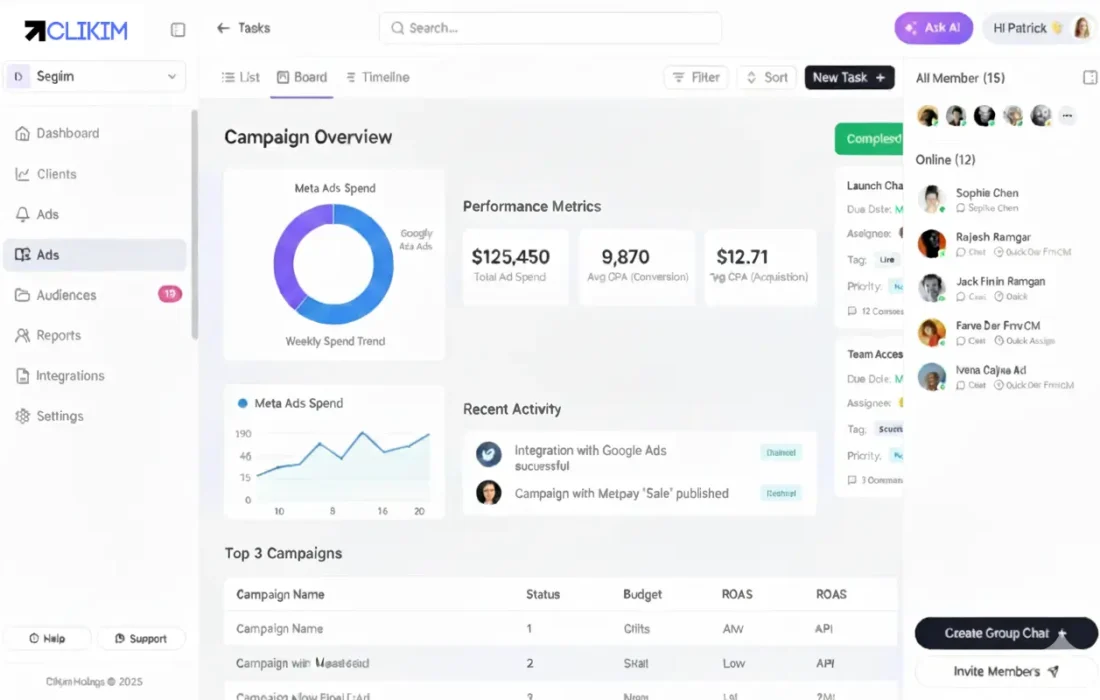Open the Sort options
The width and height of the screenshot is (1100, 700).
coord(766,77)
